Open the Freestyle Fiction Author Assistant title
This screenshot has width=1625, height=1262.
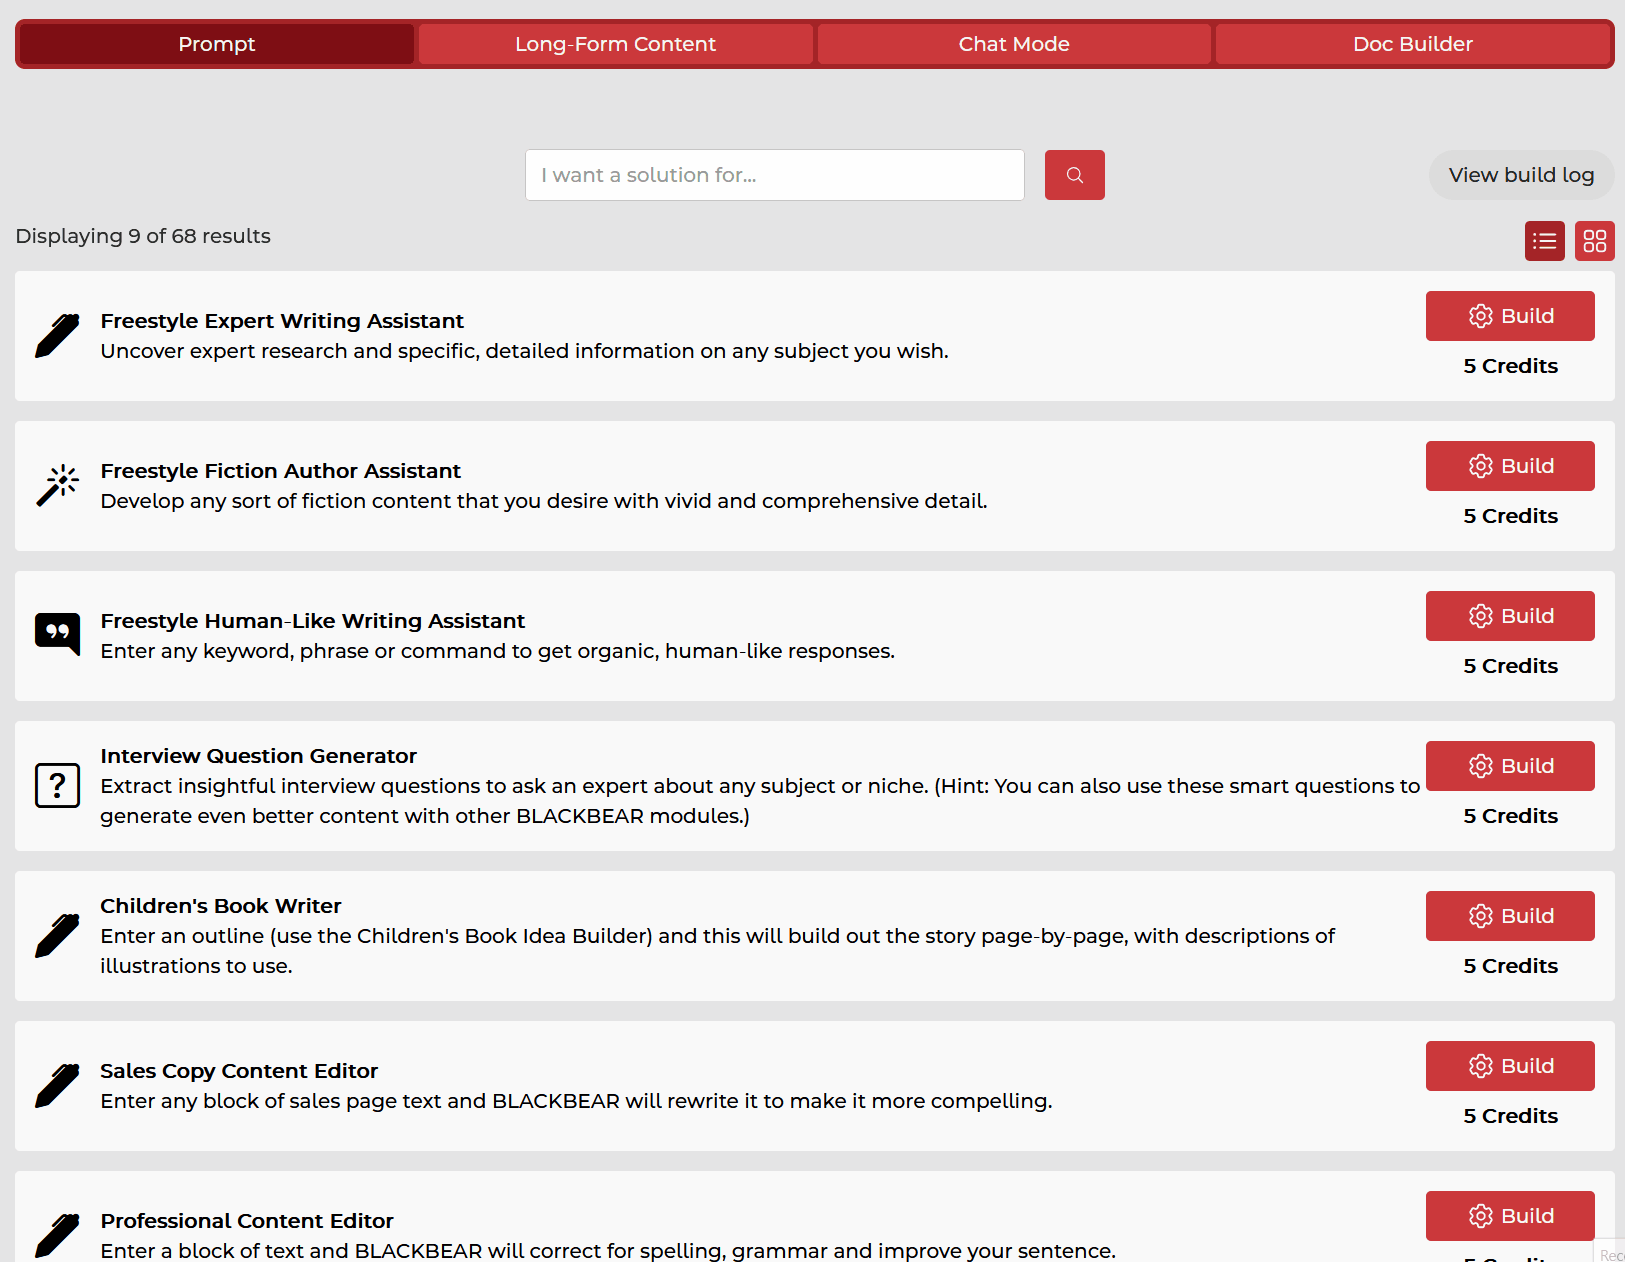pyautogui.click(x=280, y=471)
